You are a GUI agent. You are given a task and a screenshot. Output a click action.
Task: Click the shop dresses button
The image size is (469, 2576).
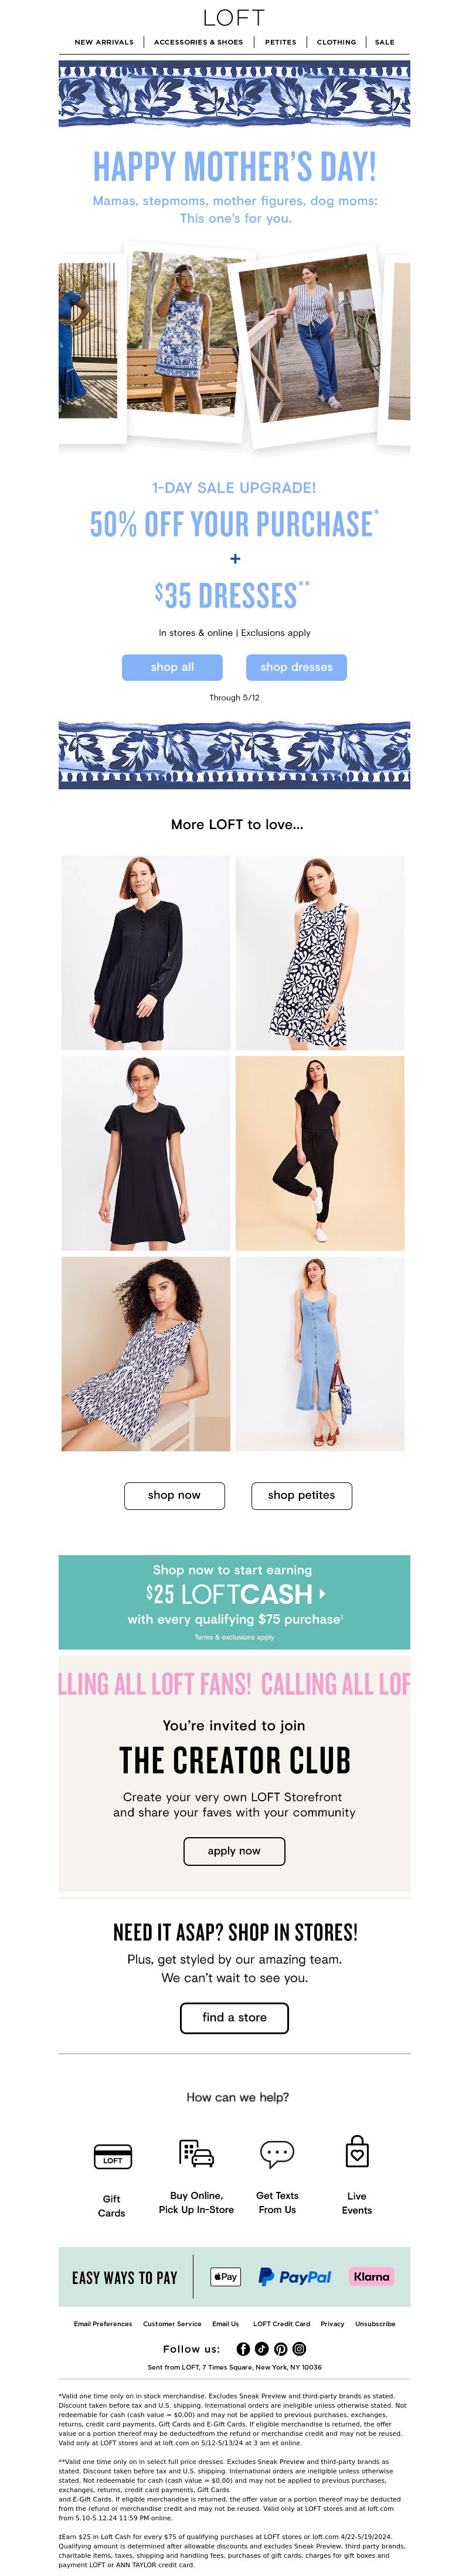coord(297,667)
